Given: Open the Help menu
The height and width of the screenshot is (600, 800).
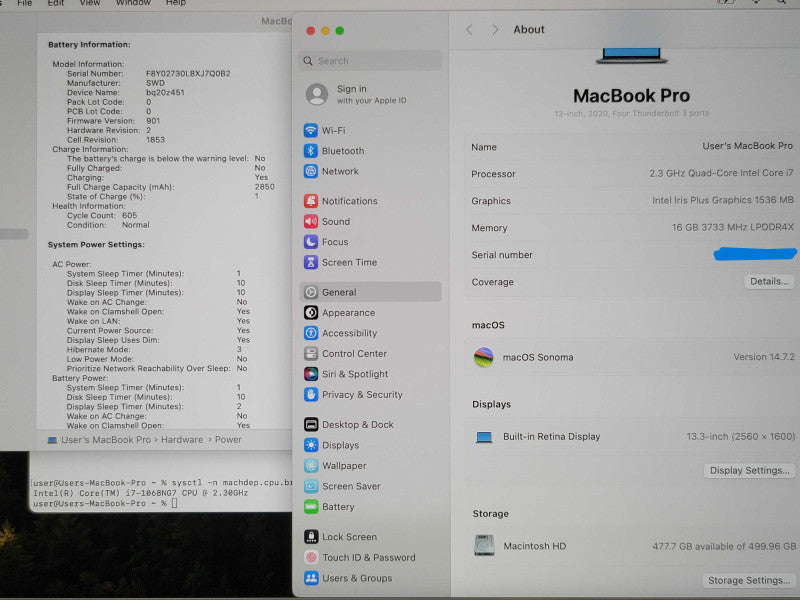Looking at the screenshot, I should coord(176,3).
